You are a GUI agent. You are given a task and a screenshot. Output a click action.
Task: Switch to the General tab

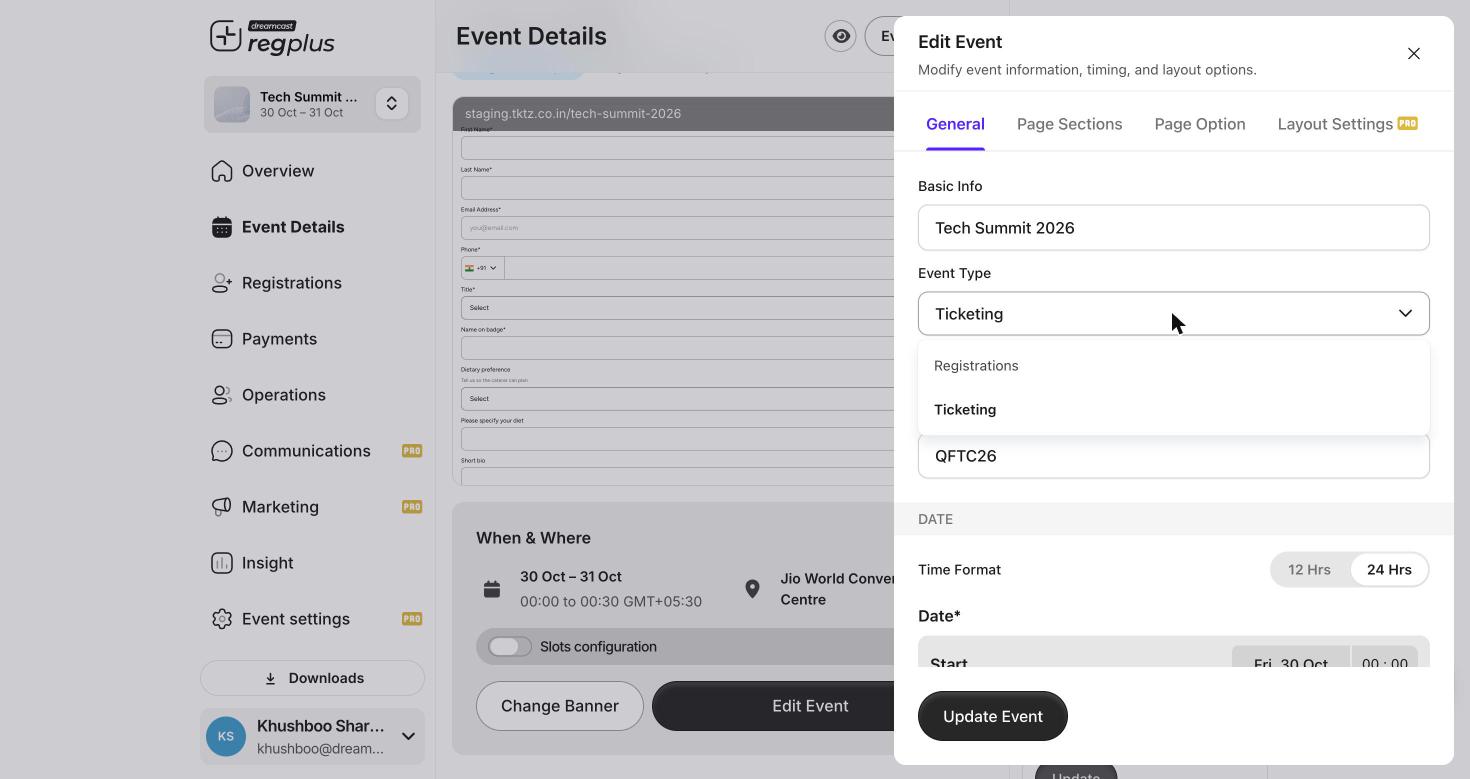point(955,124)
